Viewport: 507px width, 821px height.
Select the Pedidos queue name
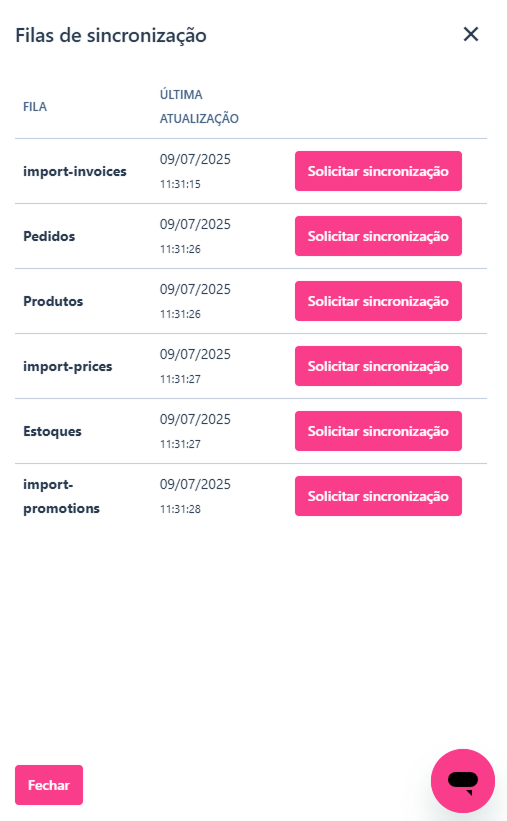(49, 236)
